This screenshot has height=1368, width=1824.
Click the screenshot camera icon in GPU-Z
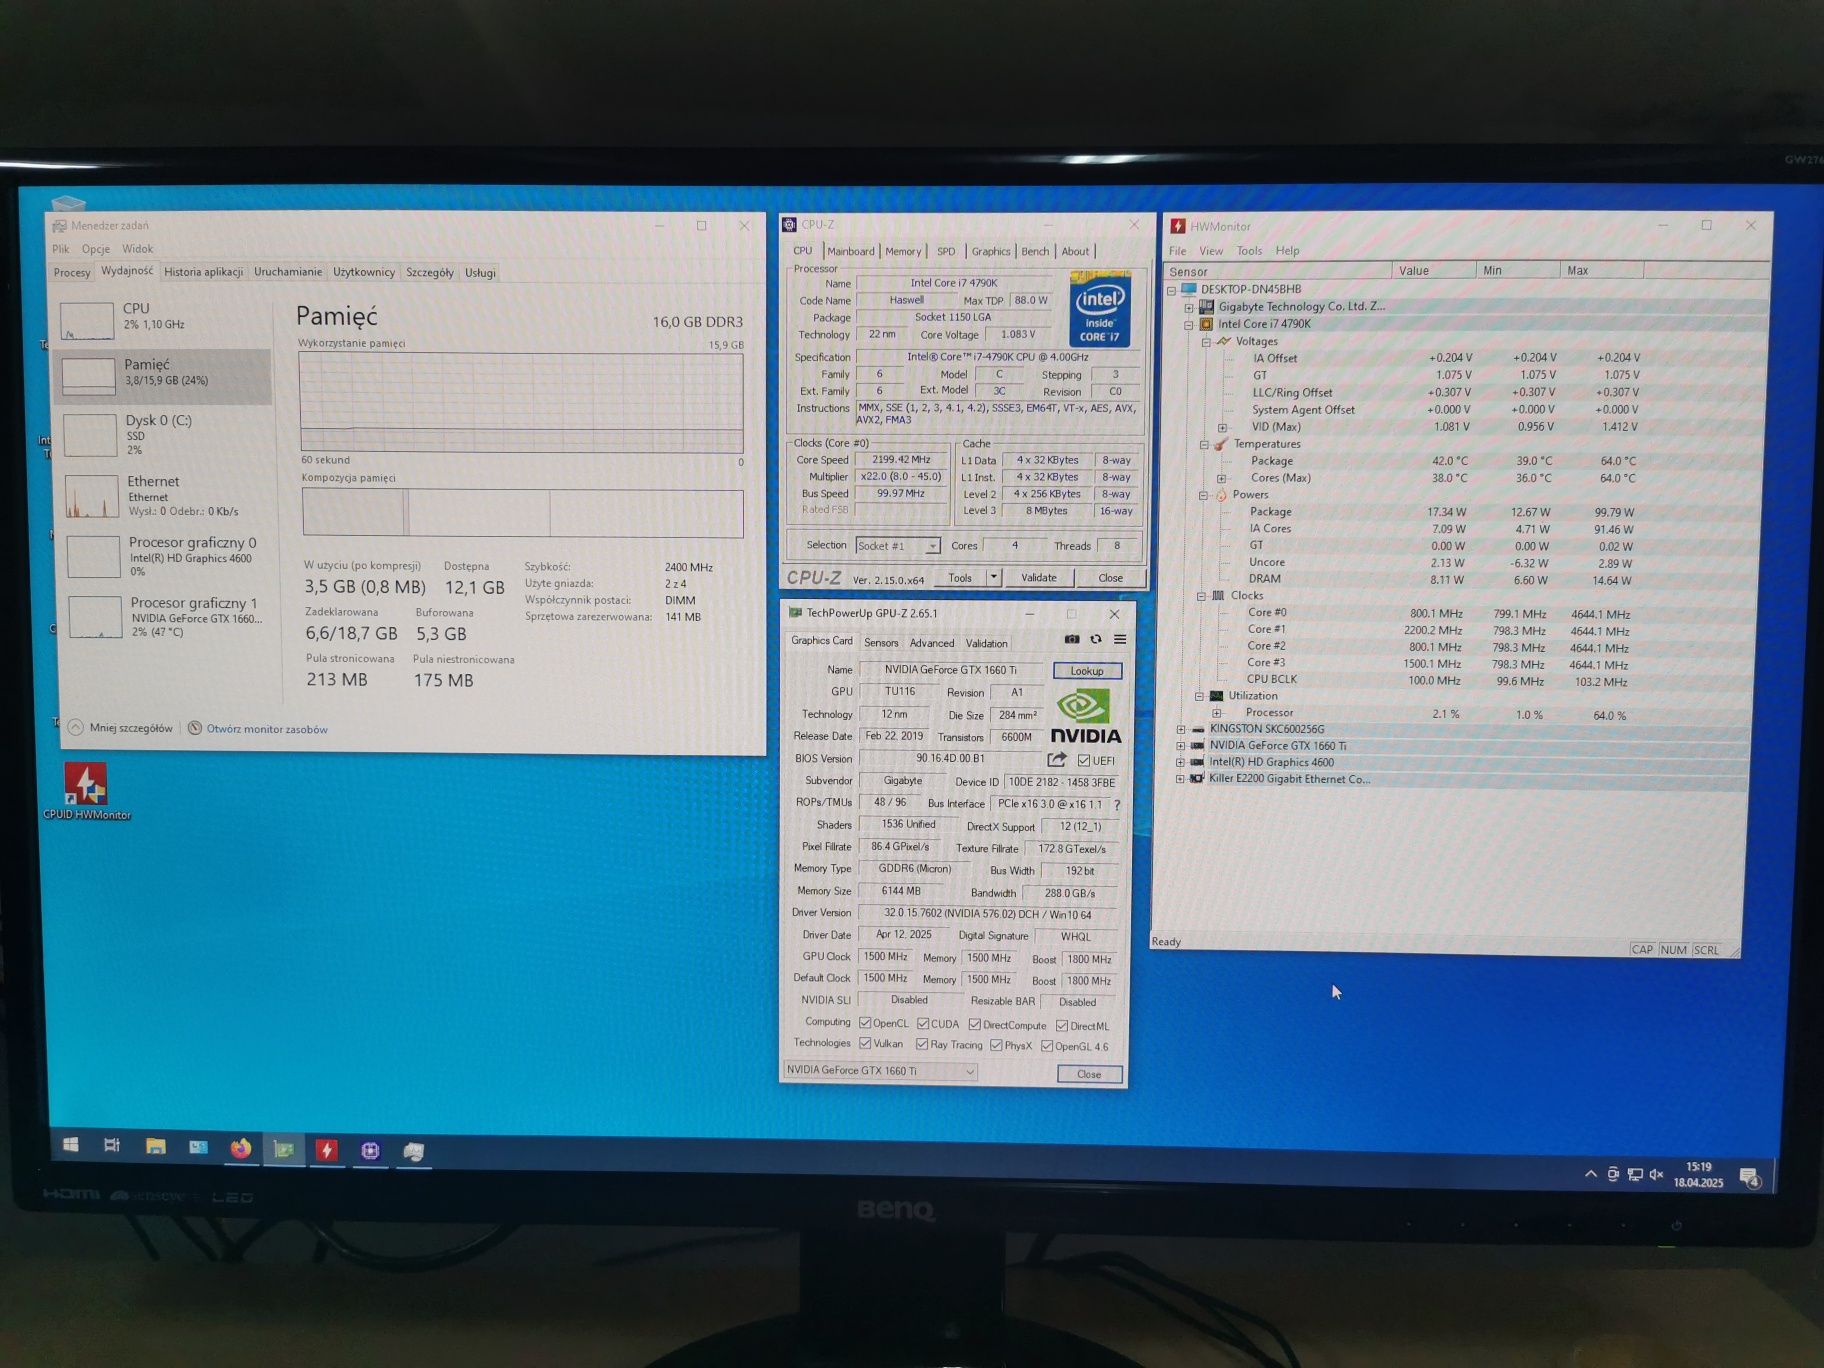1072,639
